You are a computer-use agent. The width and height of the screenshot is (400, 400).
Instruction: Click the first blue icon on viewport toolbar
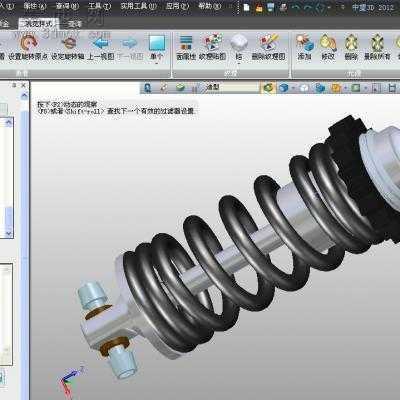(147, 88)
